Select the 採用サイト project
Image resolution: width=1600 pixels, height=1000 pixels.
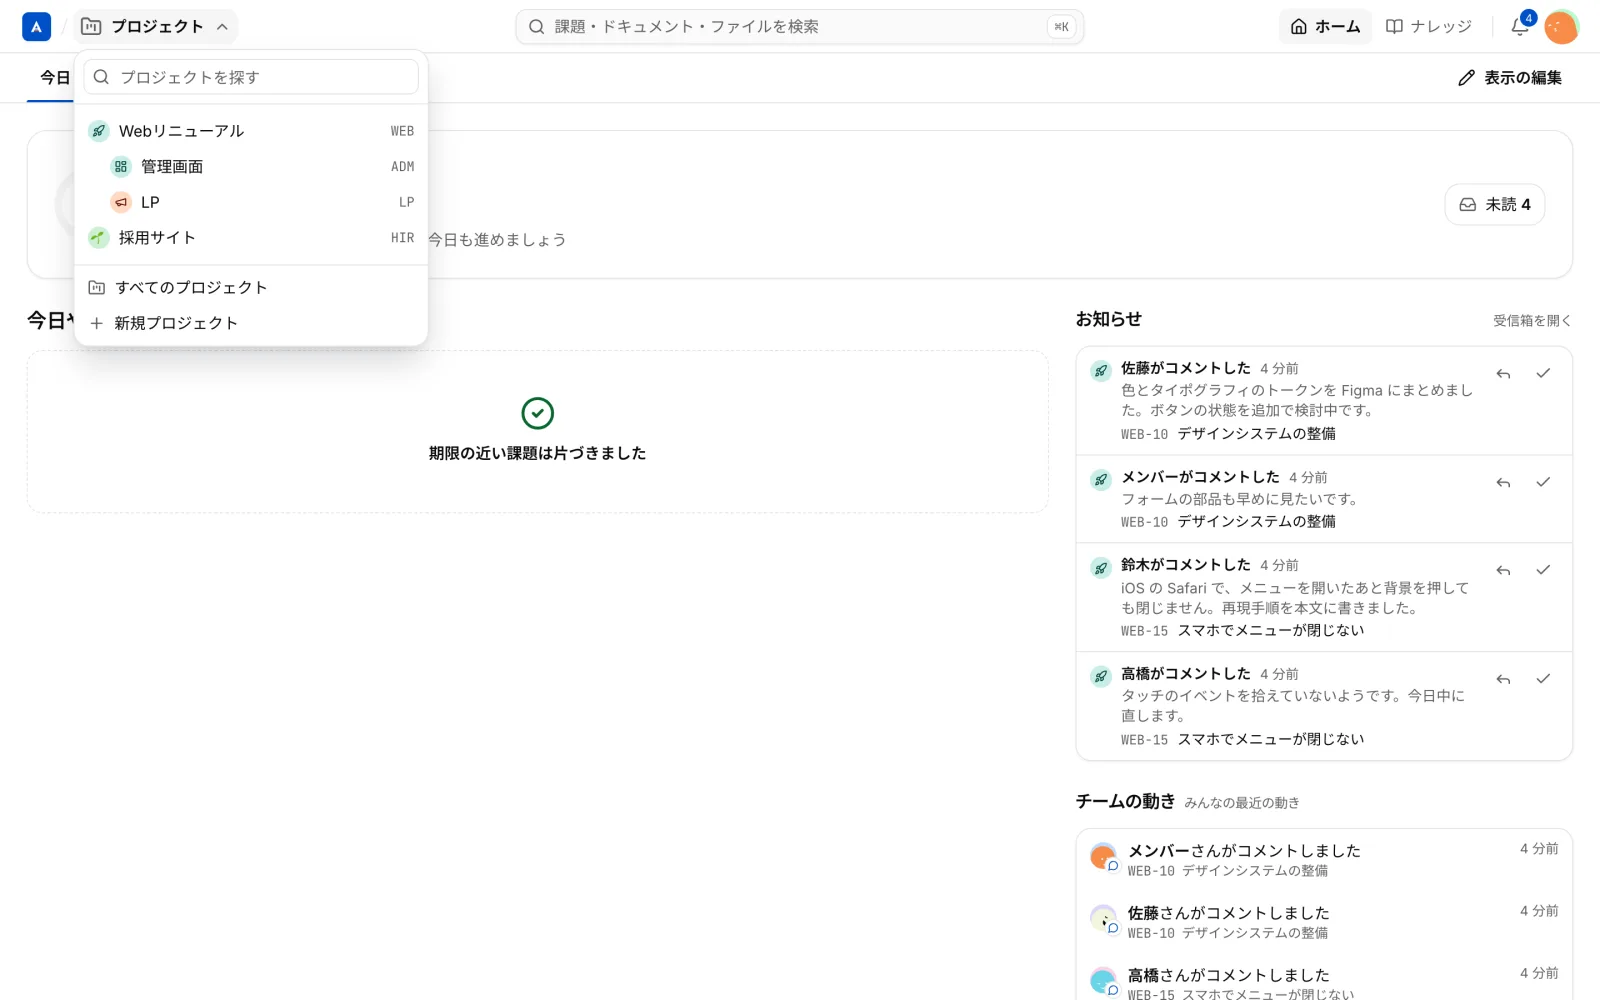[x=251, y=238]
